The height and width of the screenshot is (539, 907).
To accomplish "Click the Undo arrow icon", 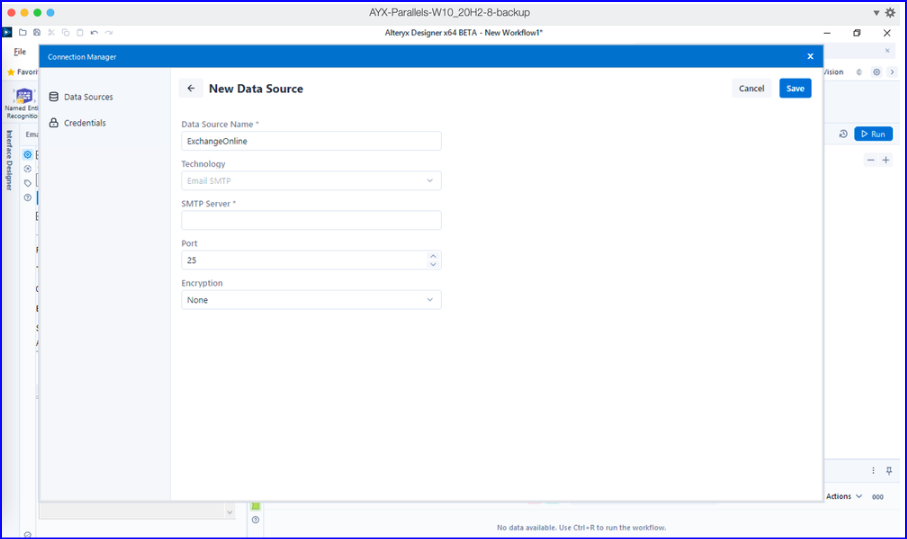I will click(94, 32).
